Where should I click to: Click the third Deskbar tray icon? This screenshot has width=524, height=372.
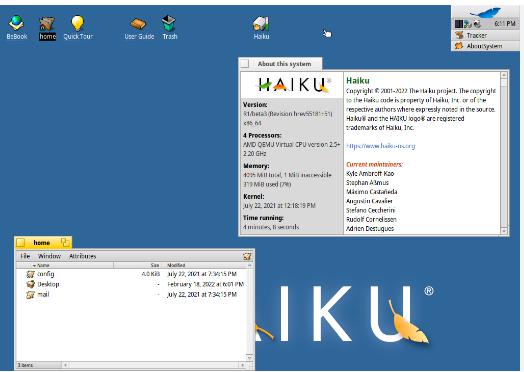477,24
